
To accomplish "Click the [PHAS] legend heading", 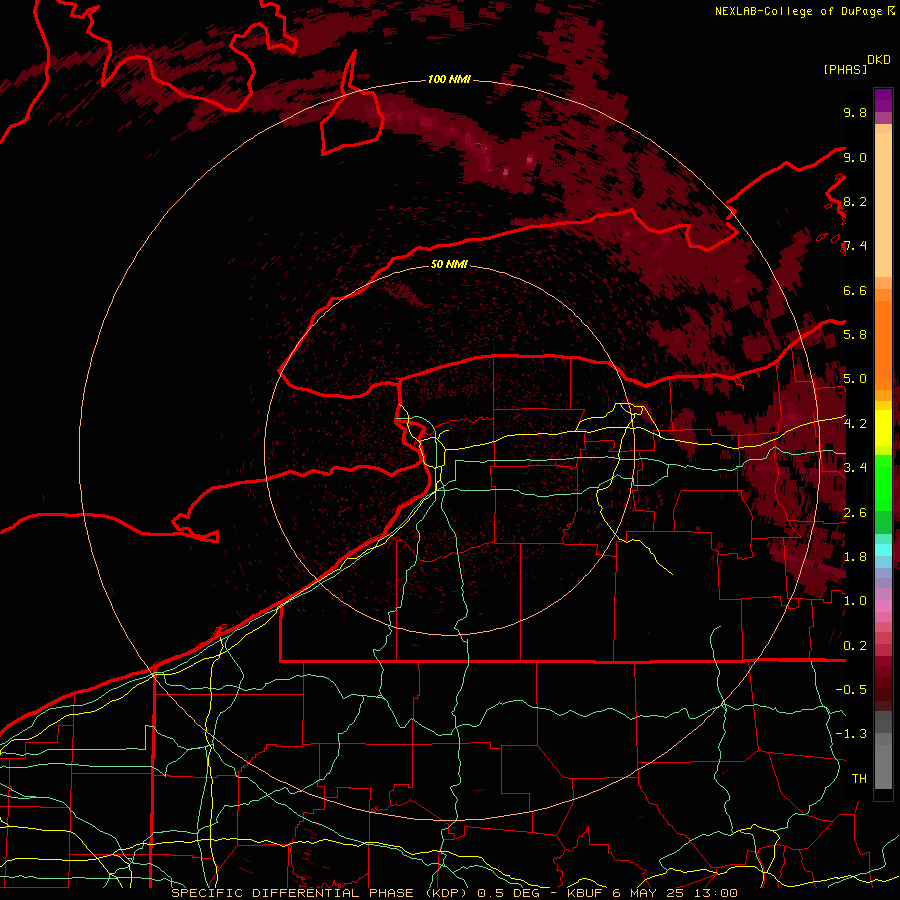I will (845, 69).
